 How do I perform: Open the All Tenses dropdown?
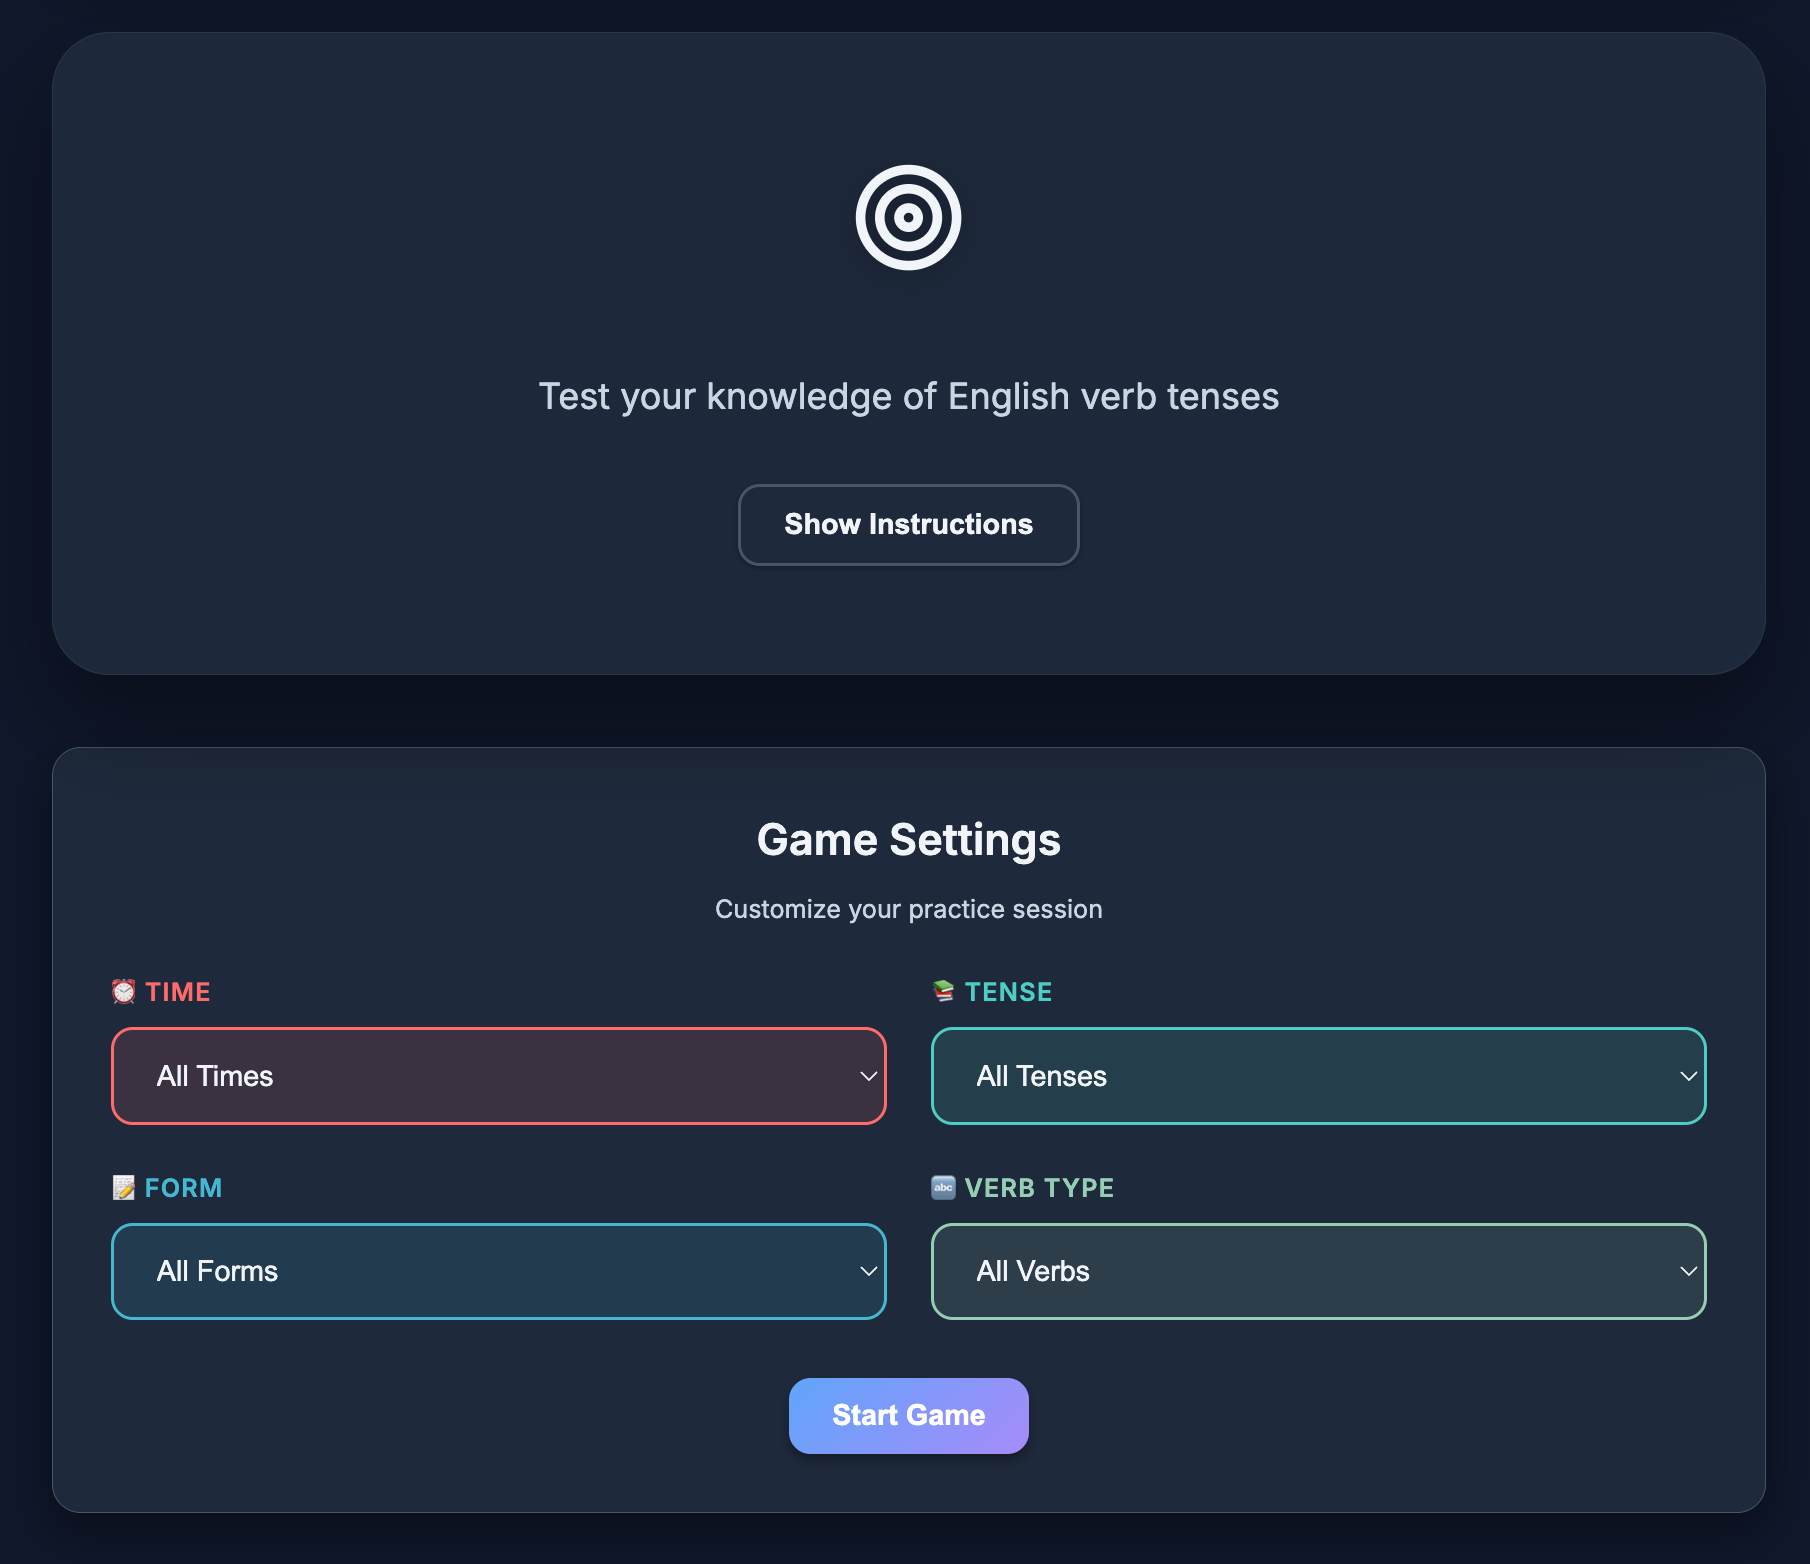click(x=1317, y=1076)
